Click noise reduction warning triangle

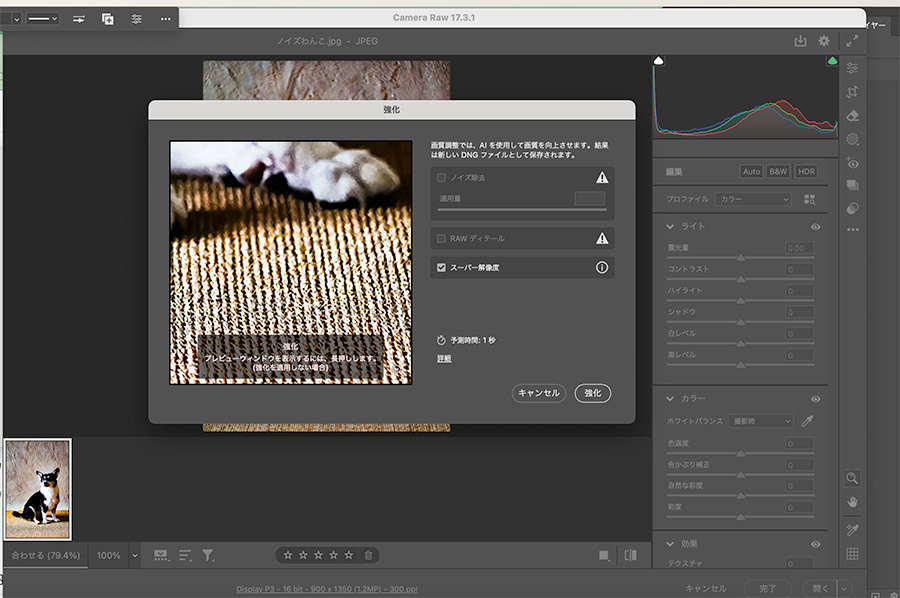coord(602,177)
